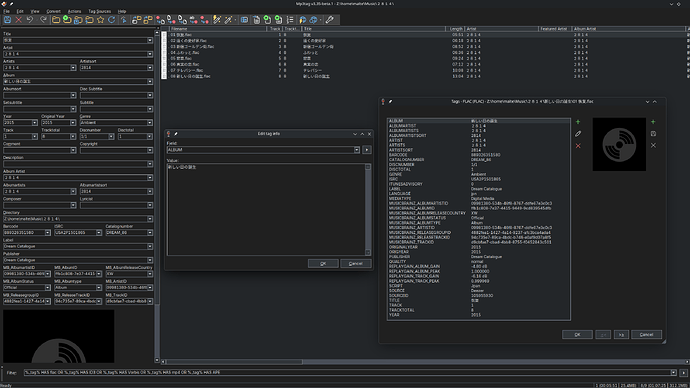The image size is (690, 388).
Task: Click the file list horizontal scrollbar thumb
Action: (234, 362)
